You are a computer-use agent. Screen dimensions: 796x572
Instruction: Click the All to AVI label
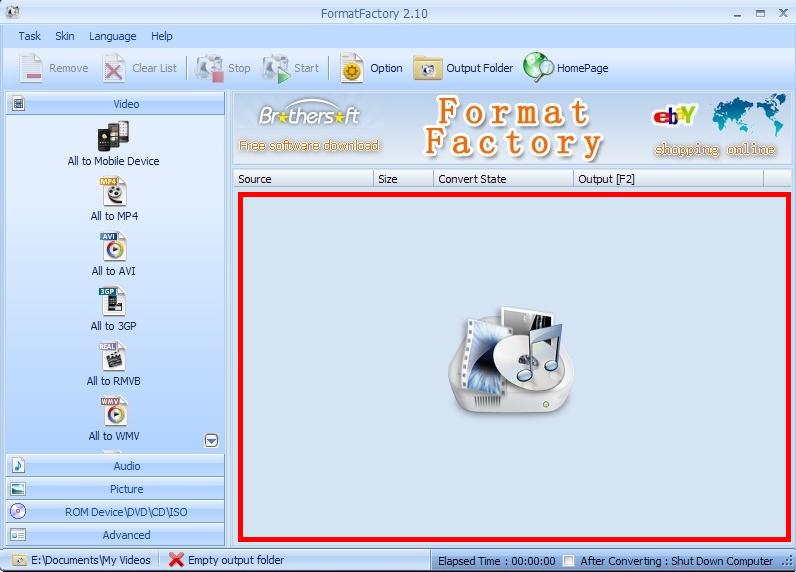(114, 271)
